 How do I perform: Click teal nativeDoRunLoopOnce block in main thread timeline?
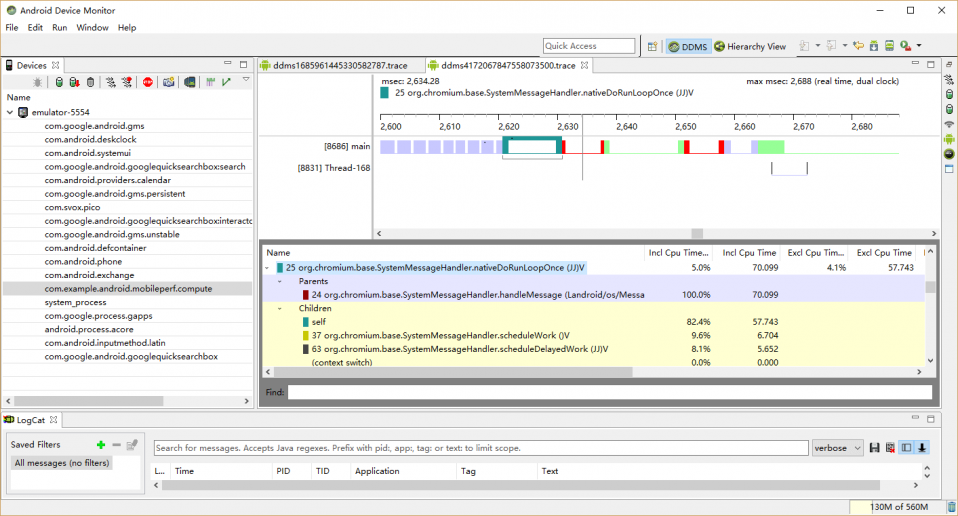(532, 146)
